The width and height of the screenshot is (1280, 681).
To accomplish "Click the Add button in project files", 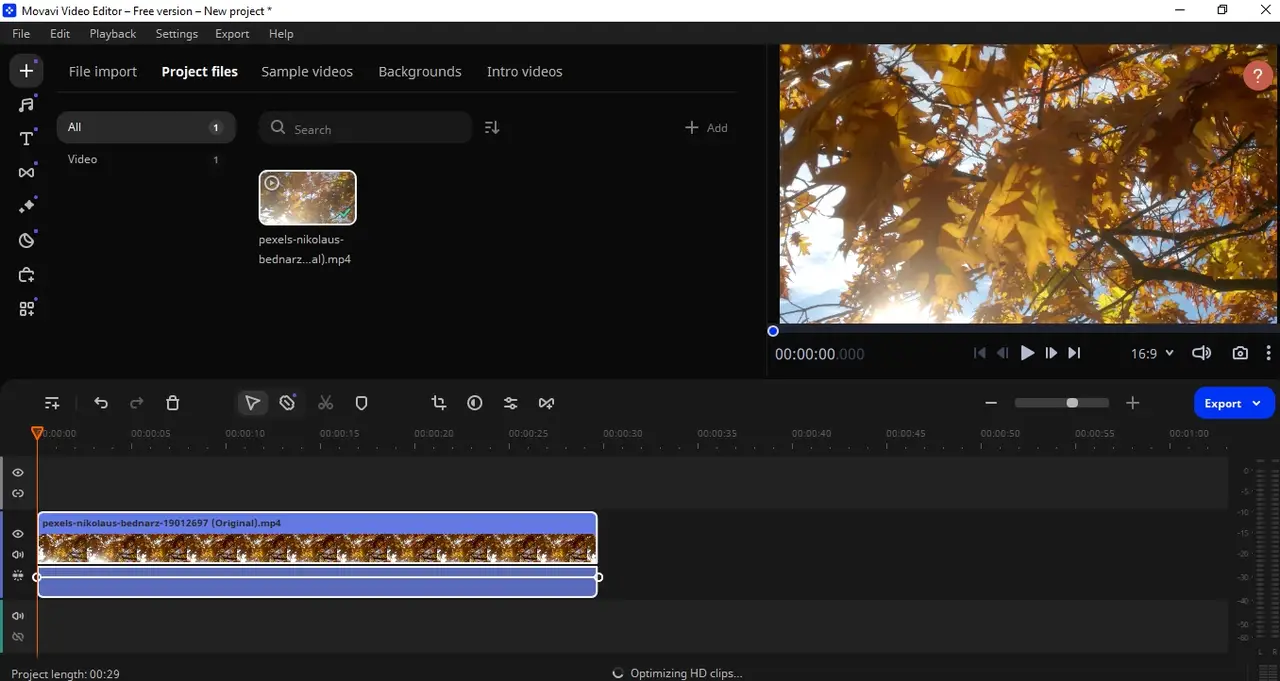I will point(706,128).
